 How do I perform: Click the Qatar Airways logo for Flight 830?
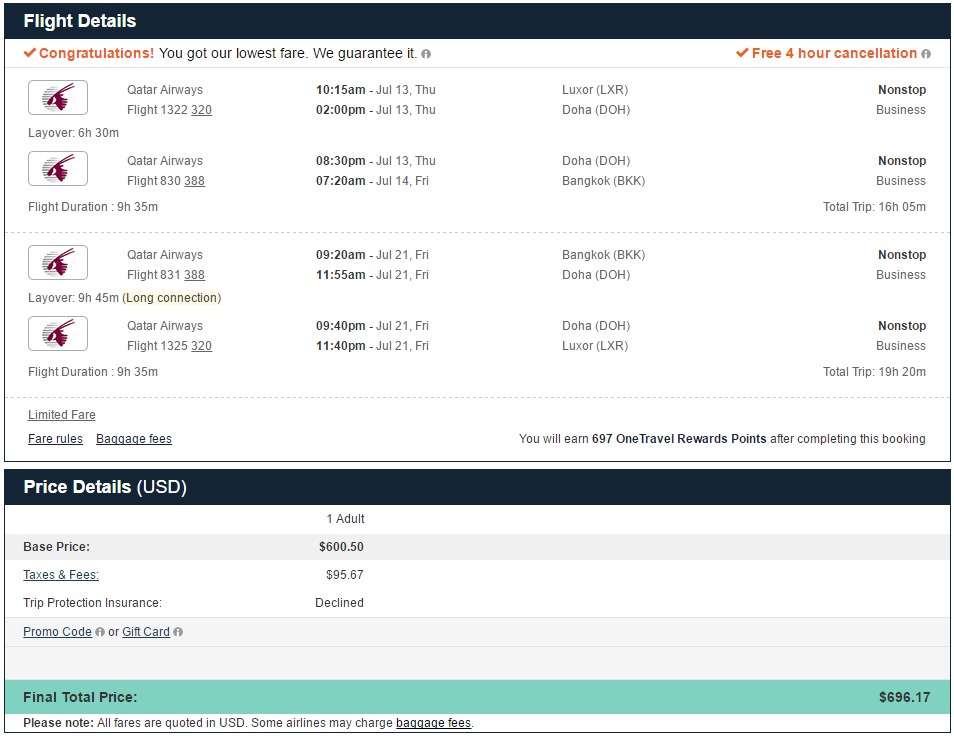(x=58, y=169)
